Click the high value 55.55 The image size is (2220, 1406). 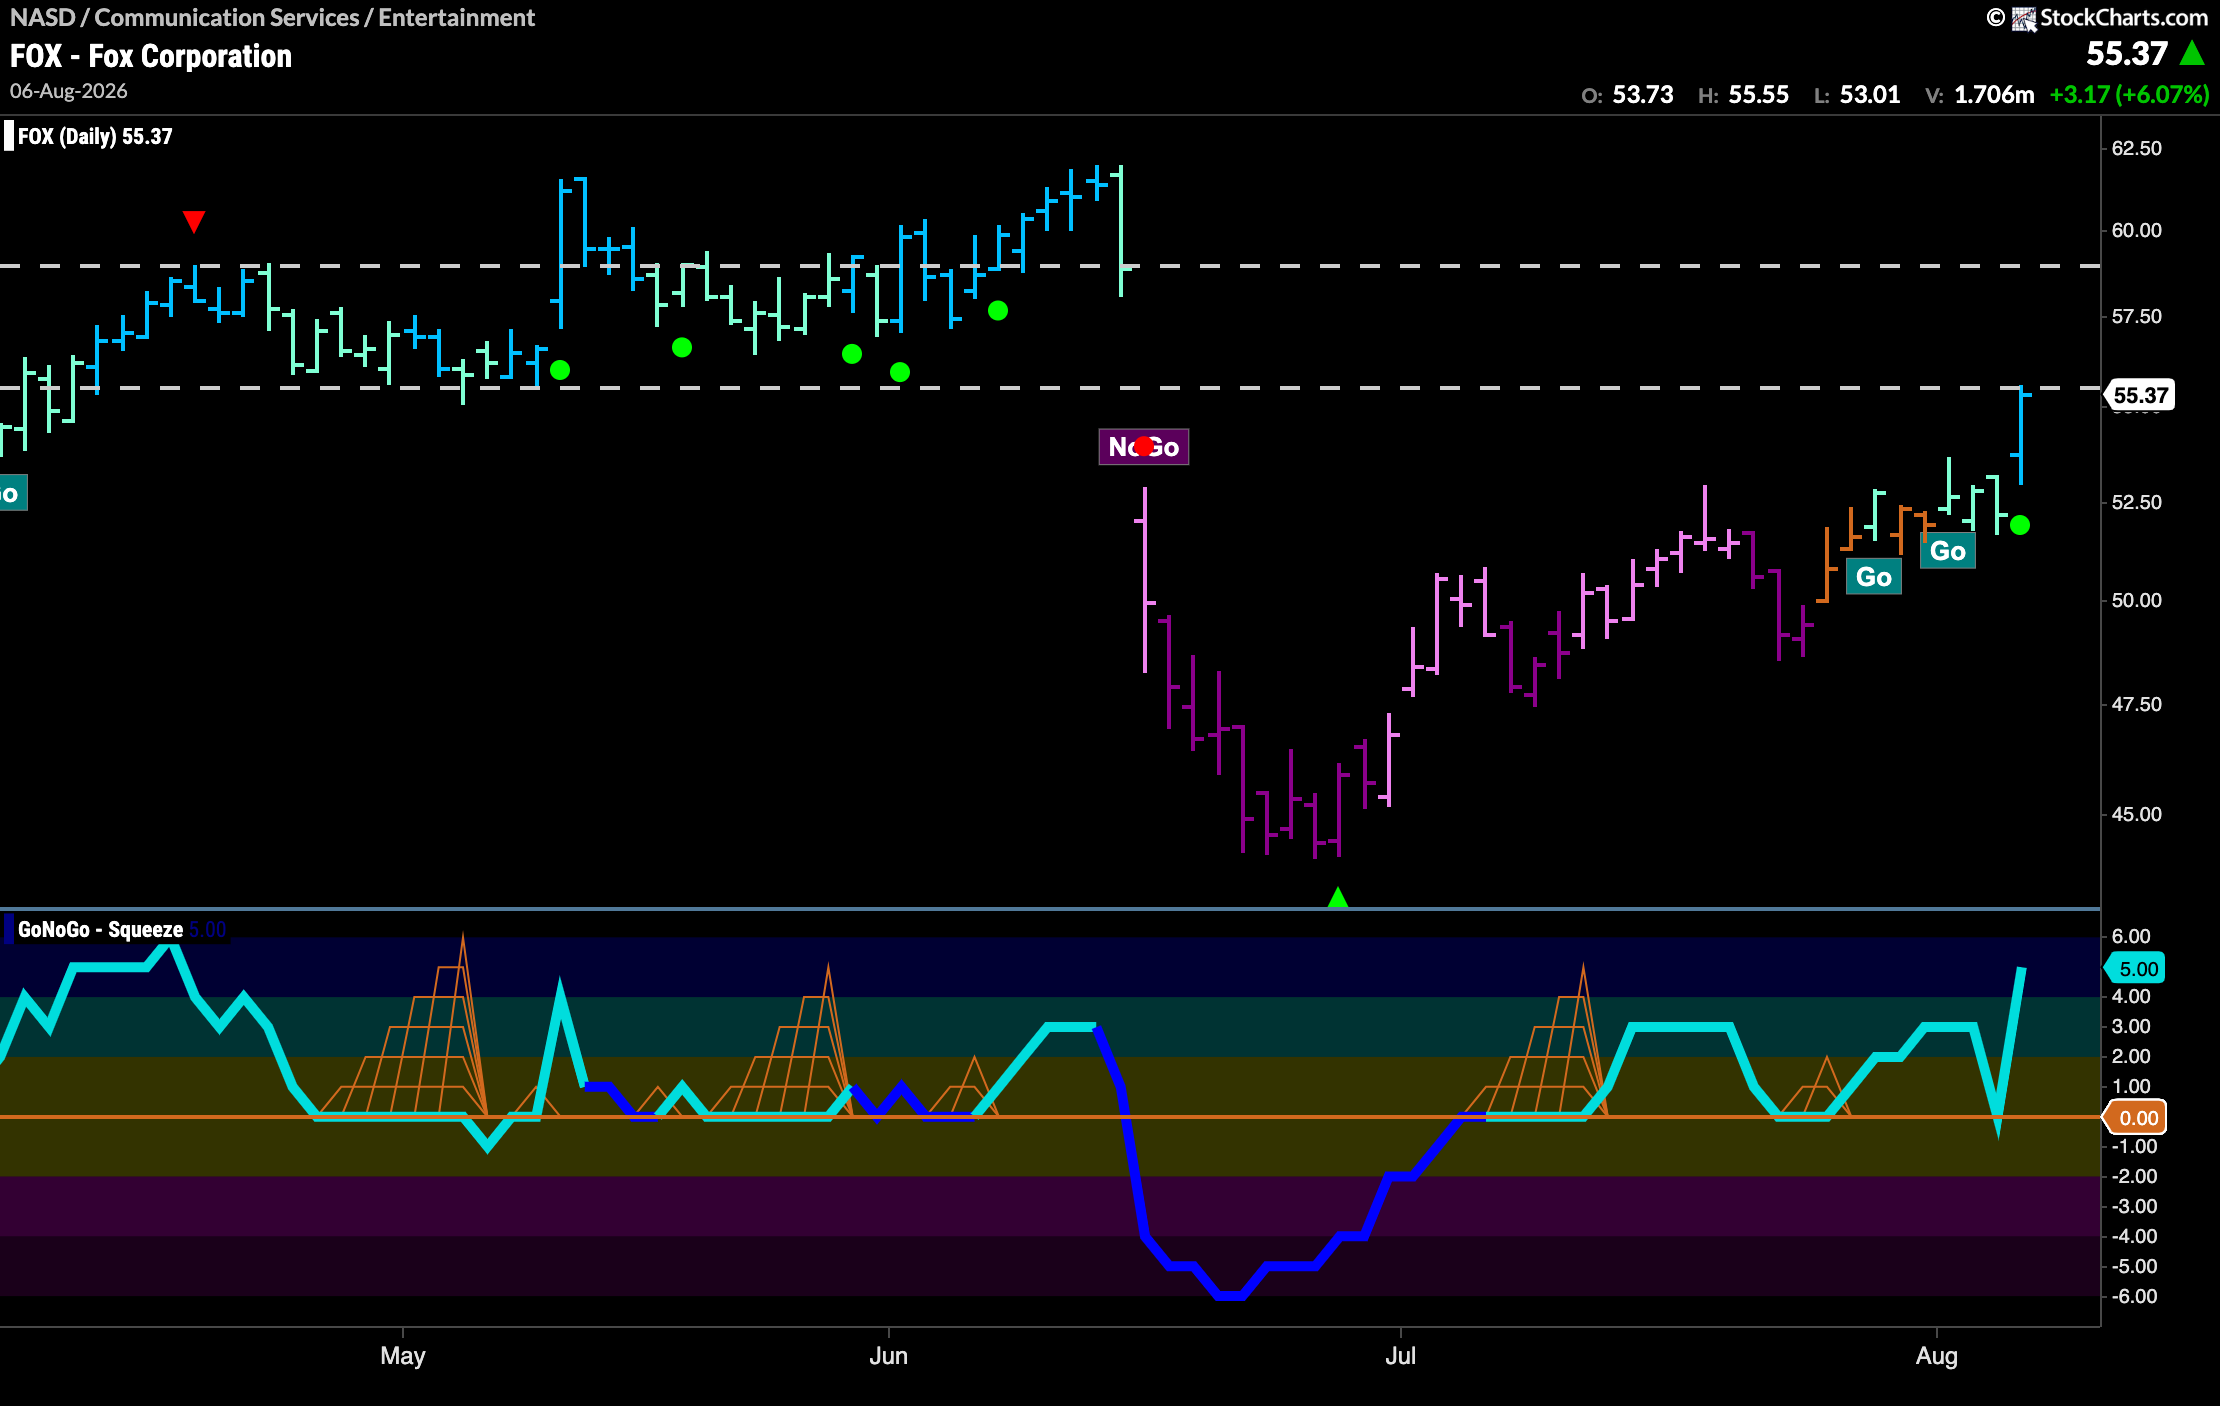pos(1759,95)
